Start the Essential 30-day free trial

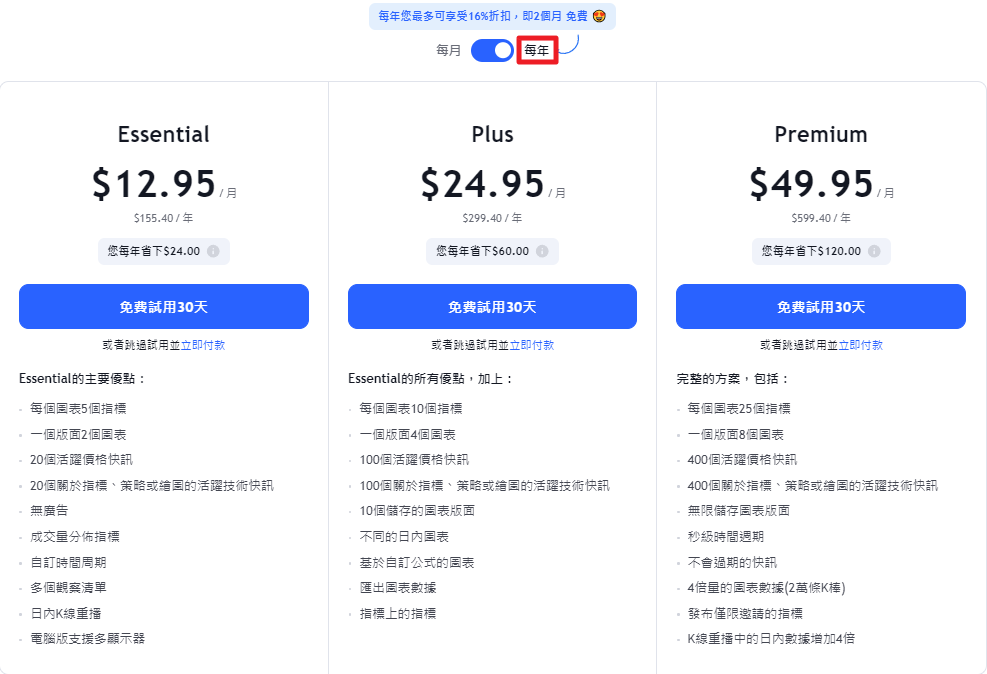click(x=164, y=306)
